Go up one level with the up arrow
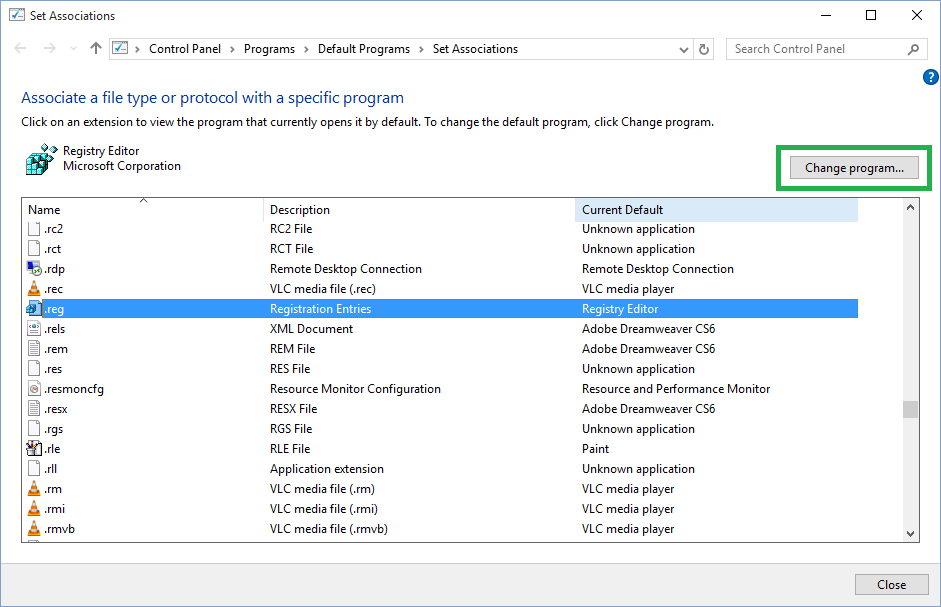This screenshot has width=941, height=607. pyautogui.click(x=96, y=49)
